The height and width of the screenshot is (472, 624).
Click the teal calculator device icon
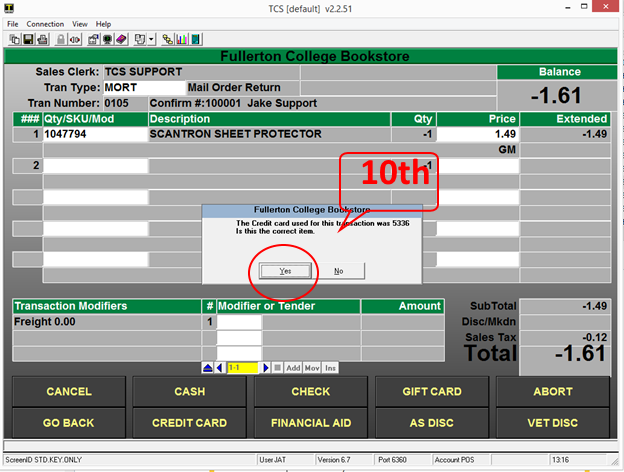pyautogui.click(x=196, y=39)
